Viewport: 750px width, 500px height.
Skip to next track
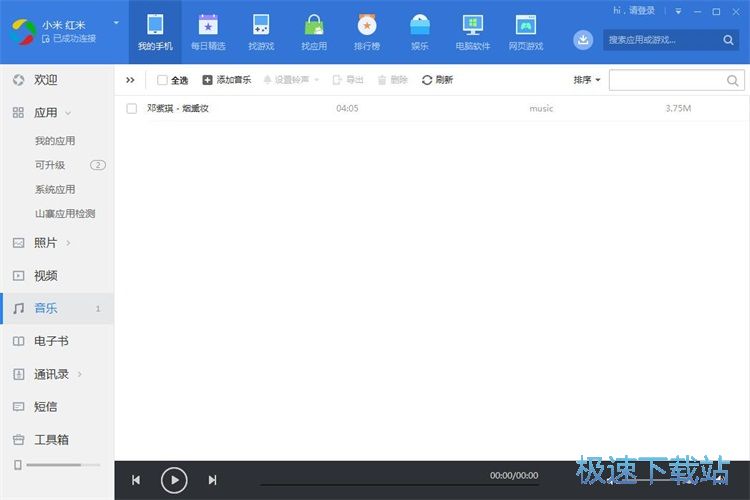pos(212,480)
